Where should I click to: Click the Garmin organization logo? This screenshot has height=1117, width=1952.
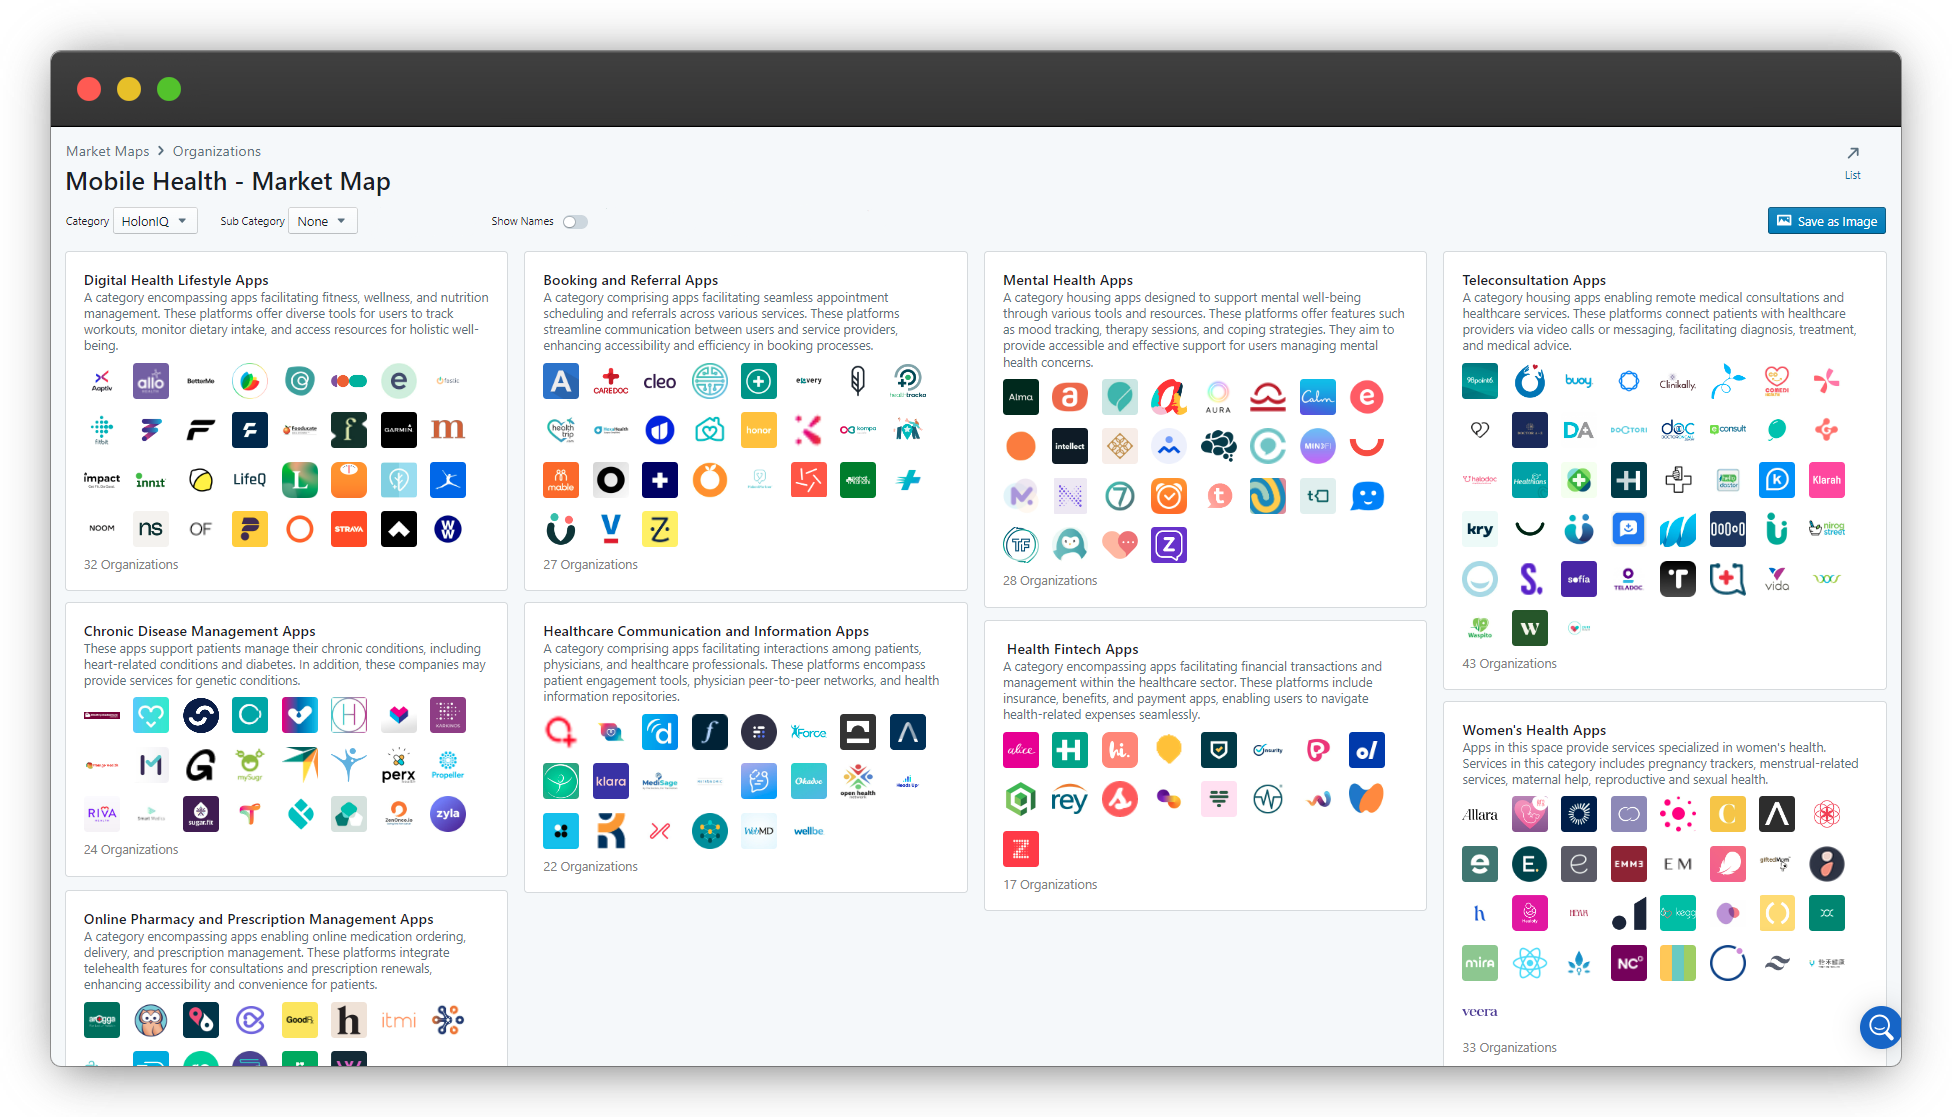(x=398, y=430)
